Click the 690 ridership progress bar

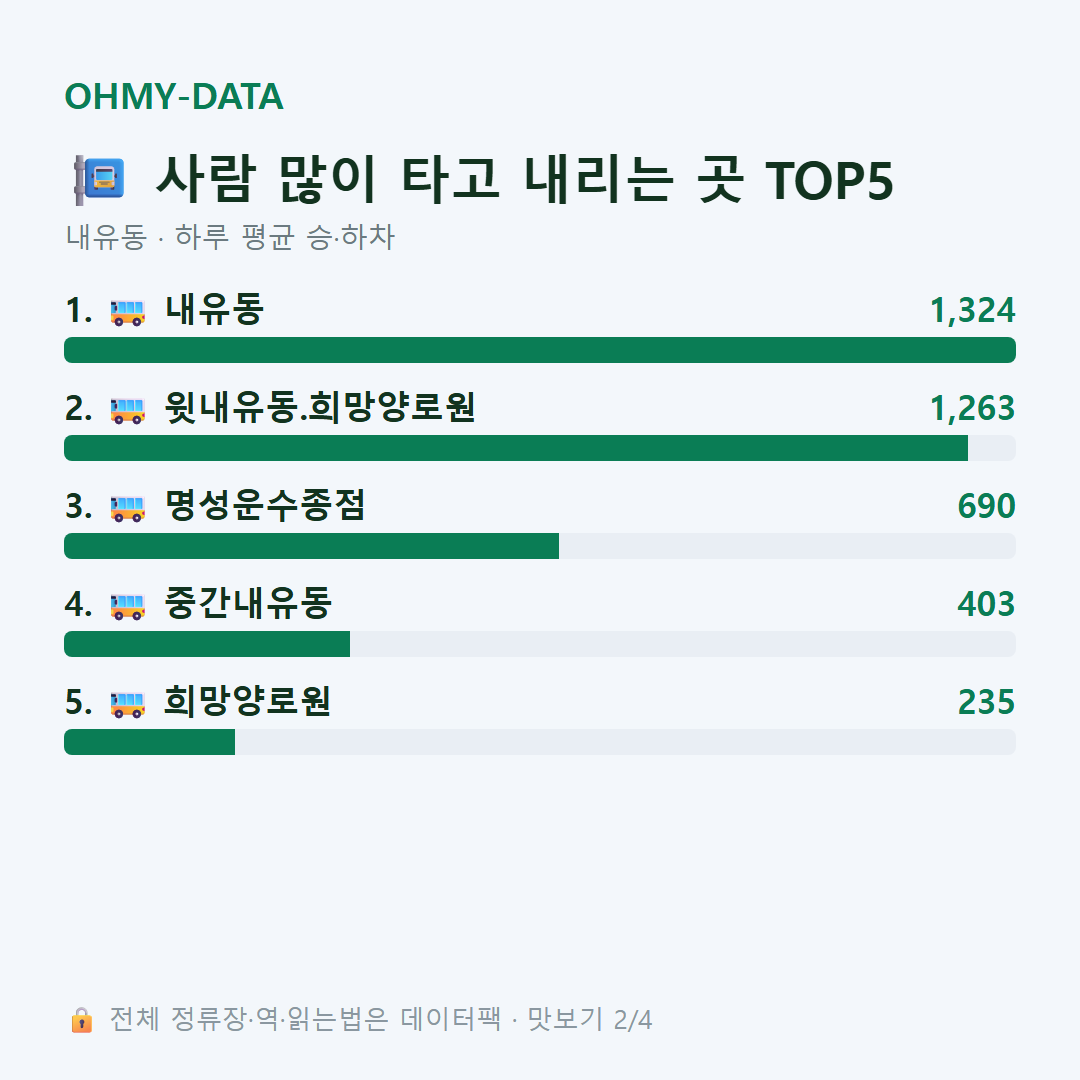(540, 546)
